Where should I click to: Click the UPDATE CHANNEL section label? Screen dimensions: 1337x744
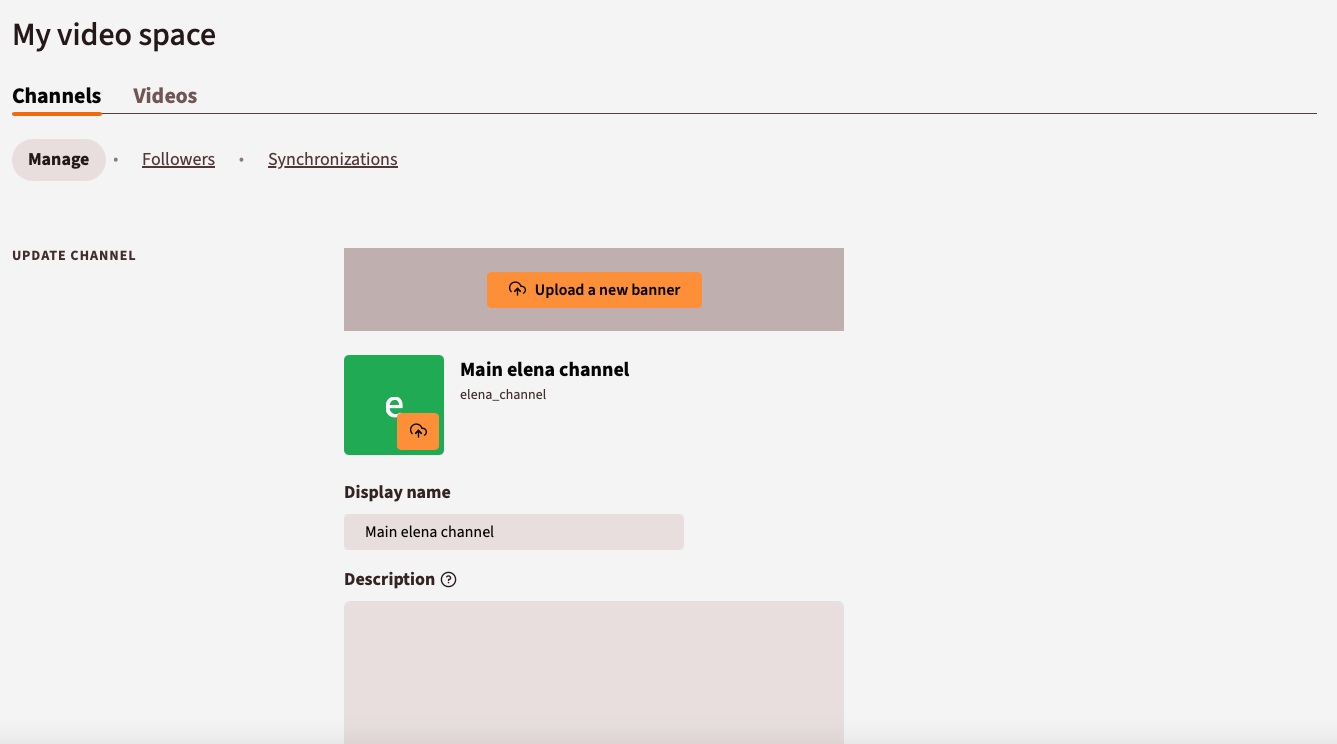point(74,255)
